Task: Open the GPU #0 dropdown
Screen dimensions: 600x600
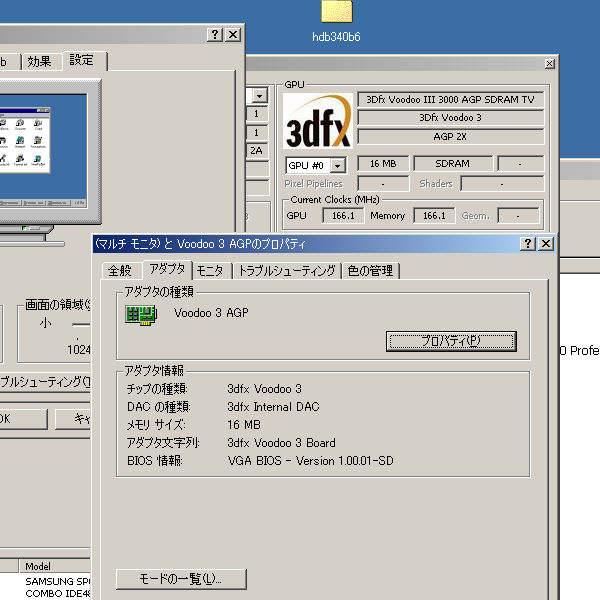Action: pyautogui.click(x=338, y=166)
